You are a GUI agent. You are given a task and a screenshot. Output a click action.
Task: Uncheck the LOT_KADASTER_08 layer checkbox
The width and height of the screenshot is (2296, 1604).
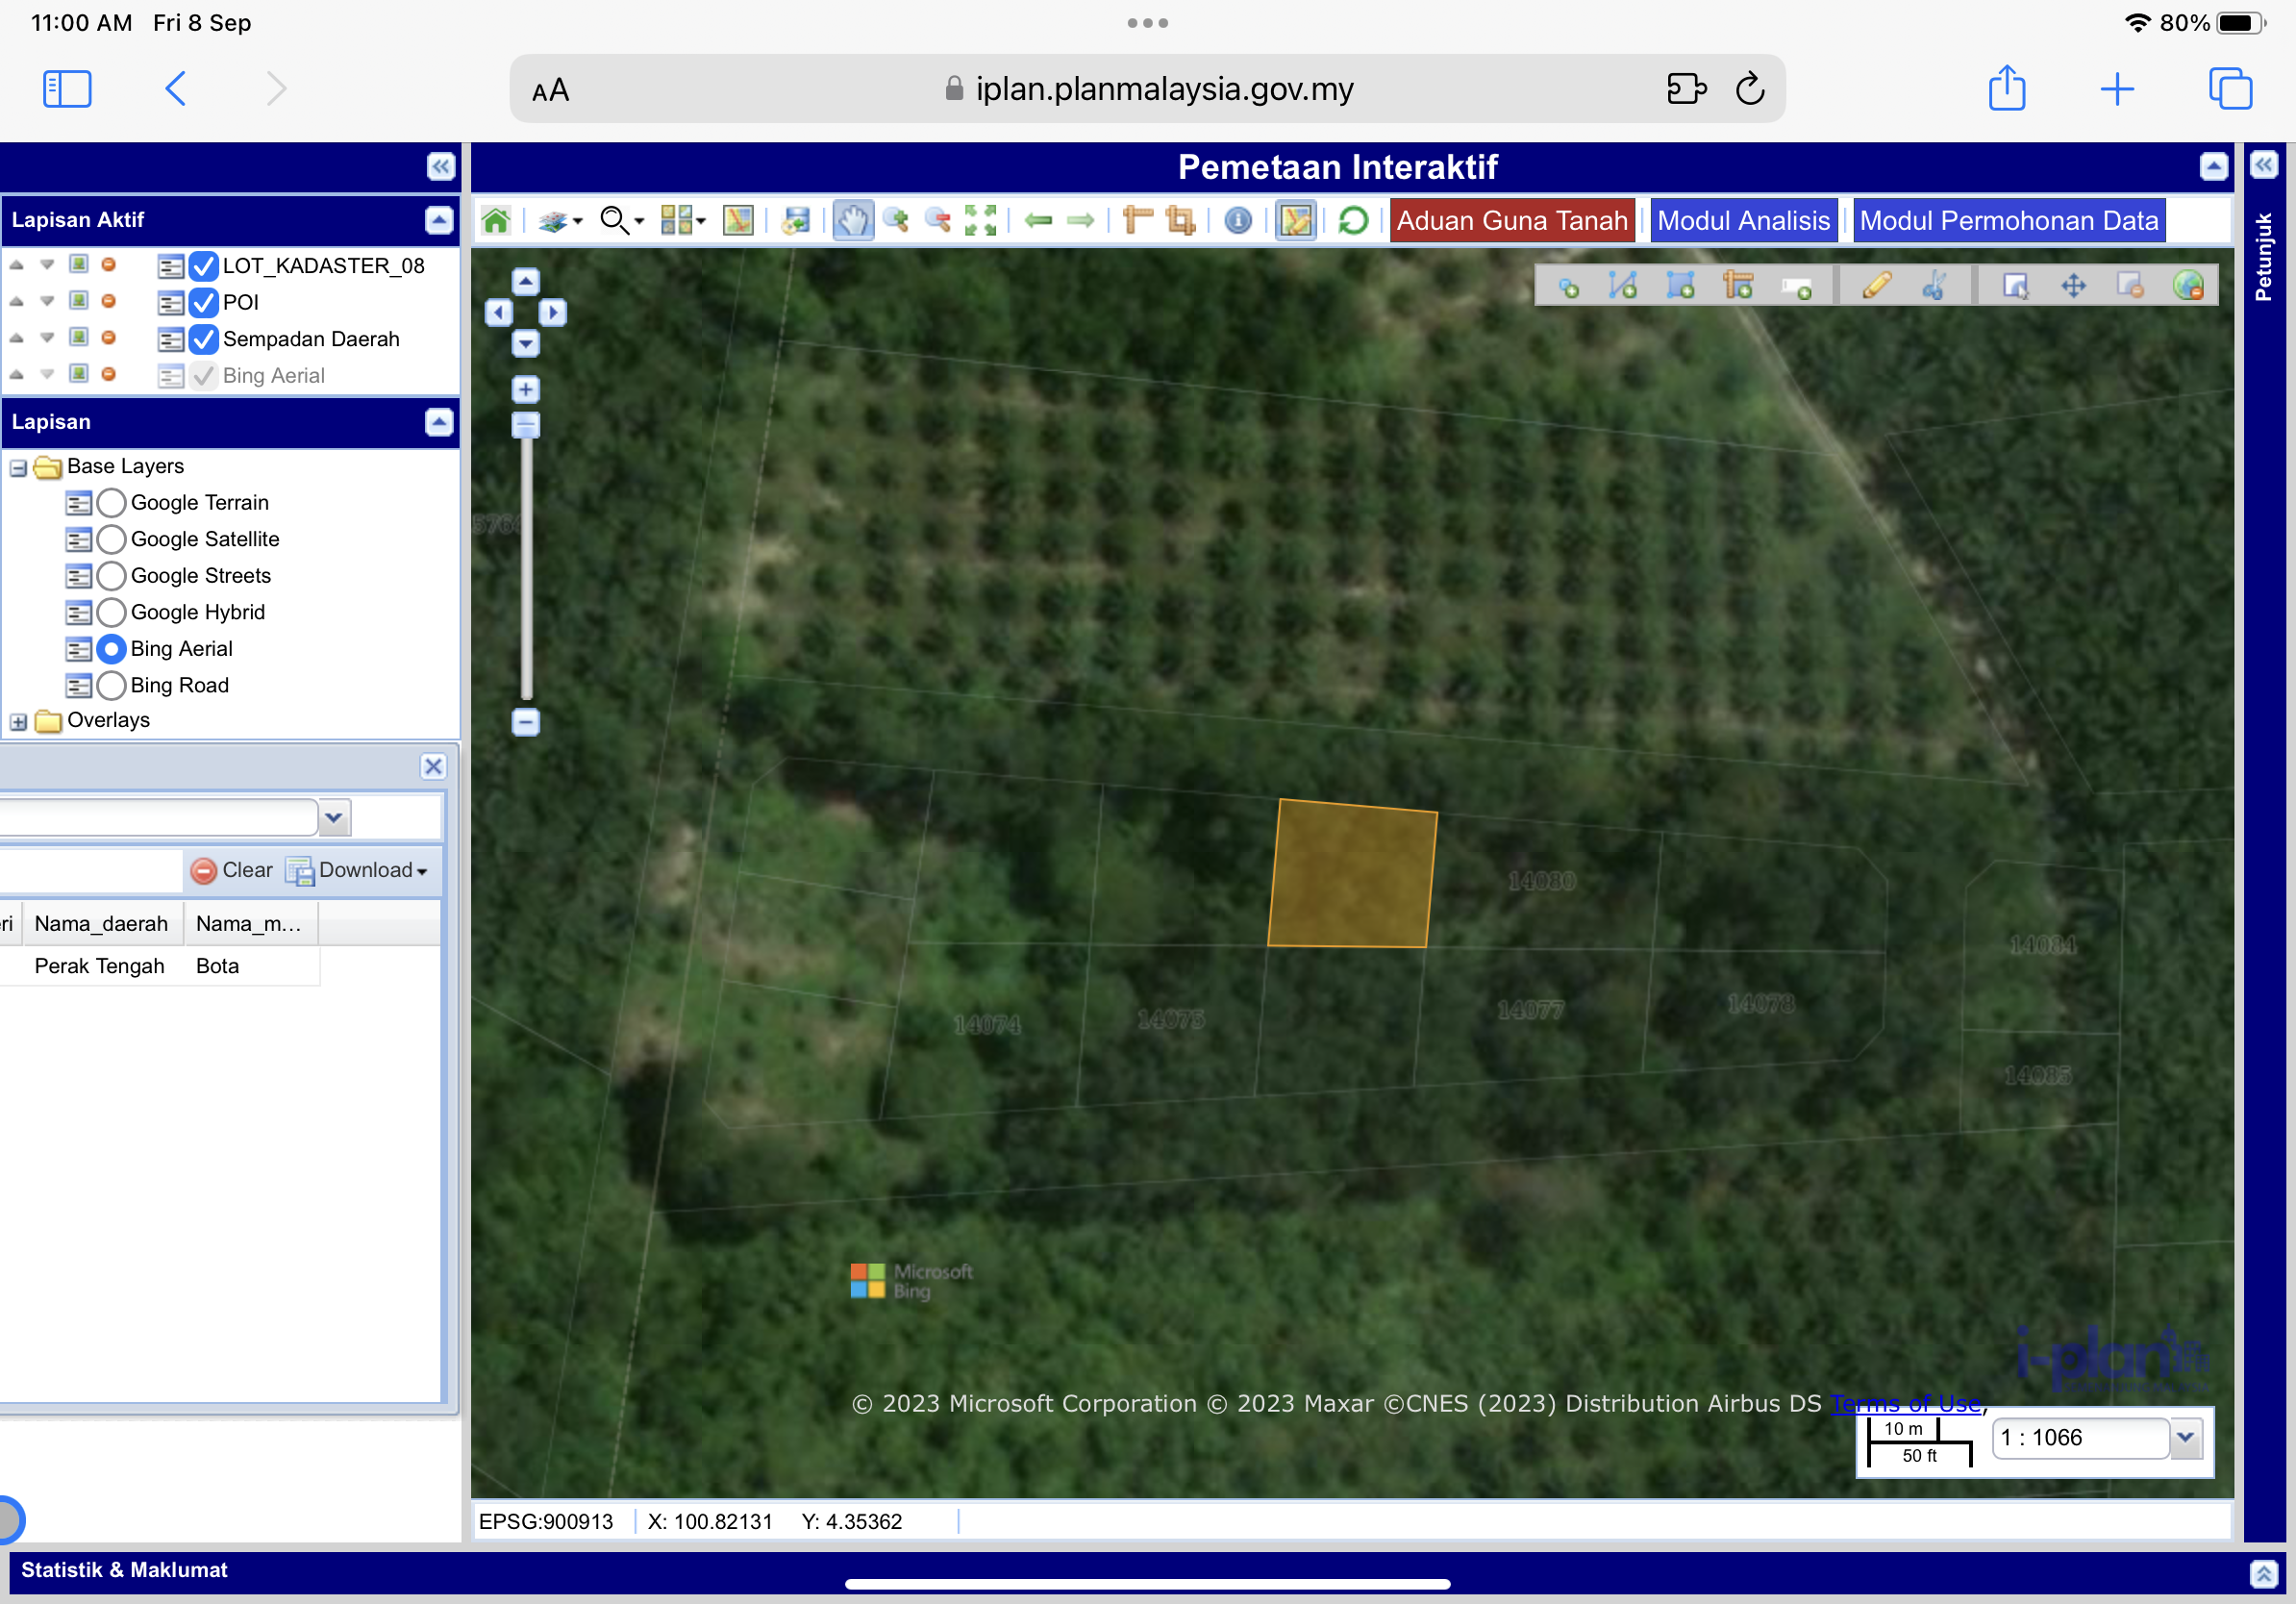coord(203,266)
